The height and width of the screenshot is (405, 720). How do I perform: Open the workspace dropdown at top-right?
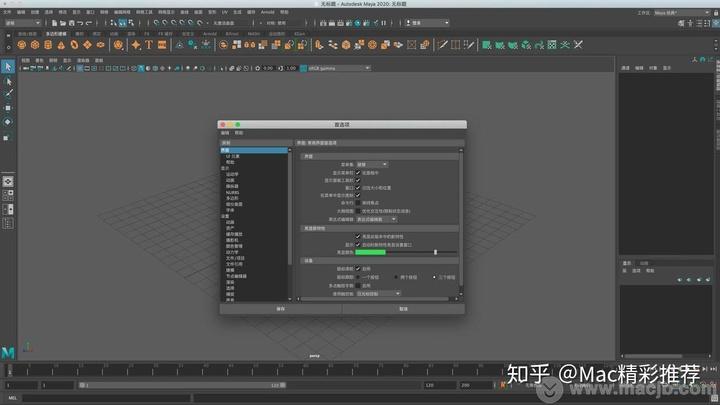click(x=682, y=13)
